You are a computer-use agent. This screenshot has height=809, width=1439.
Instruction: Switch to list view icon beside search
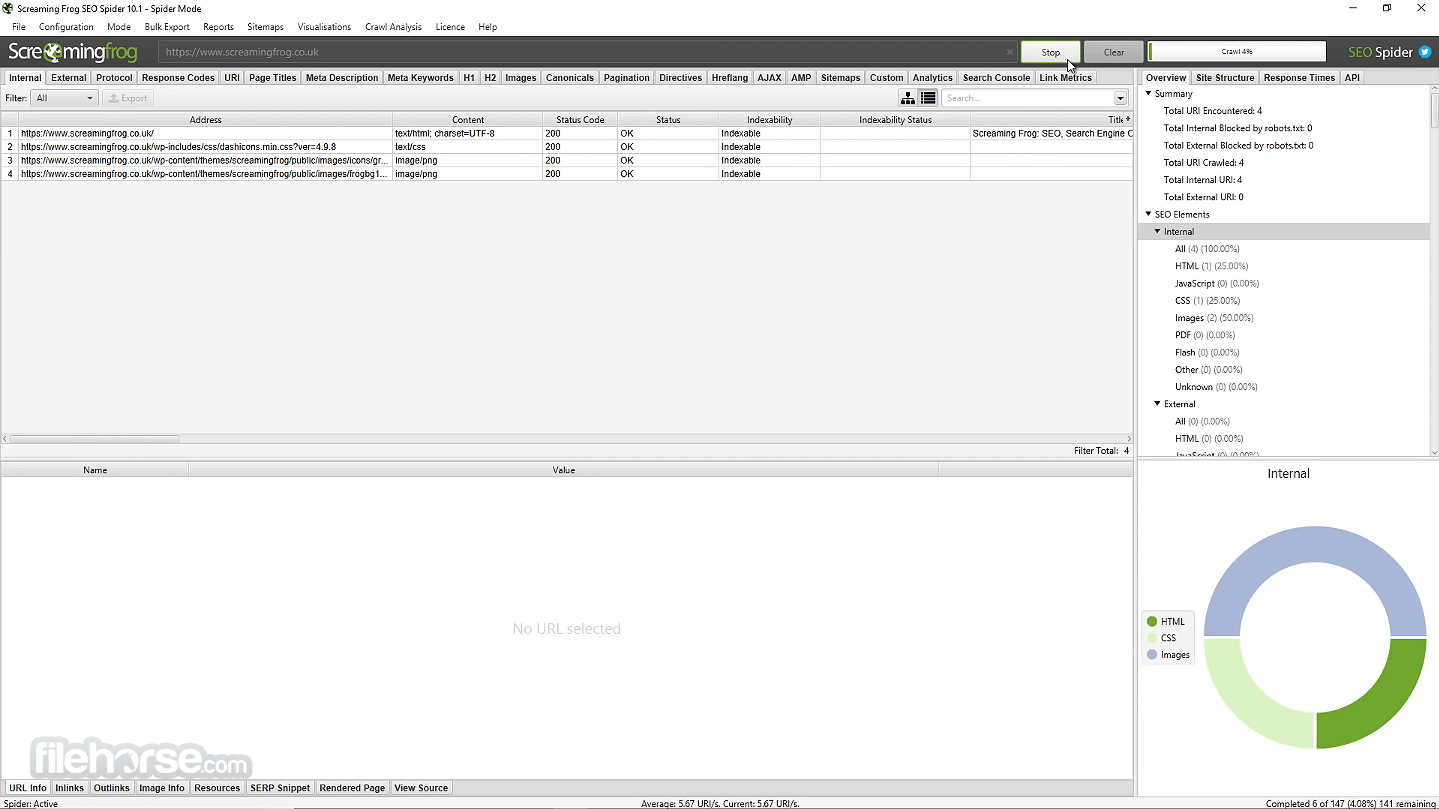(x=928, y=98)
